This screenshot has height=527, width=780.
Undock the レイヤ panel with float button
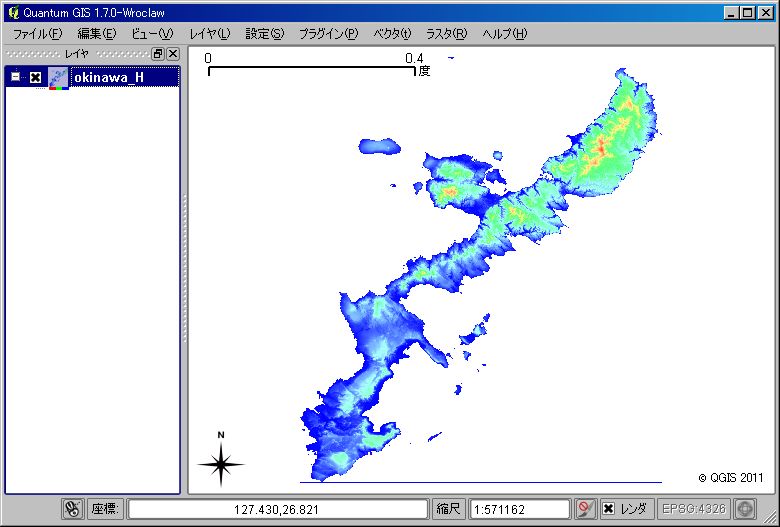pos(158,54)
